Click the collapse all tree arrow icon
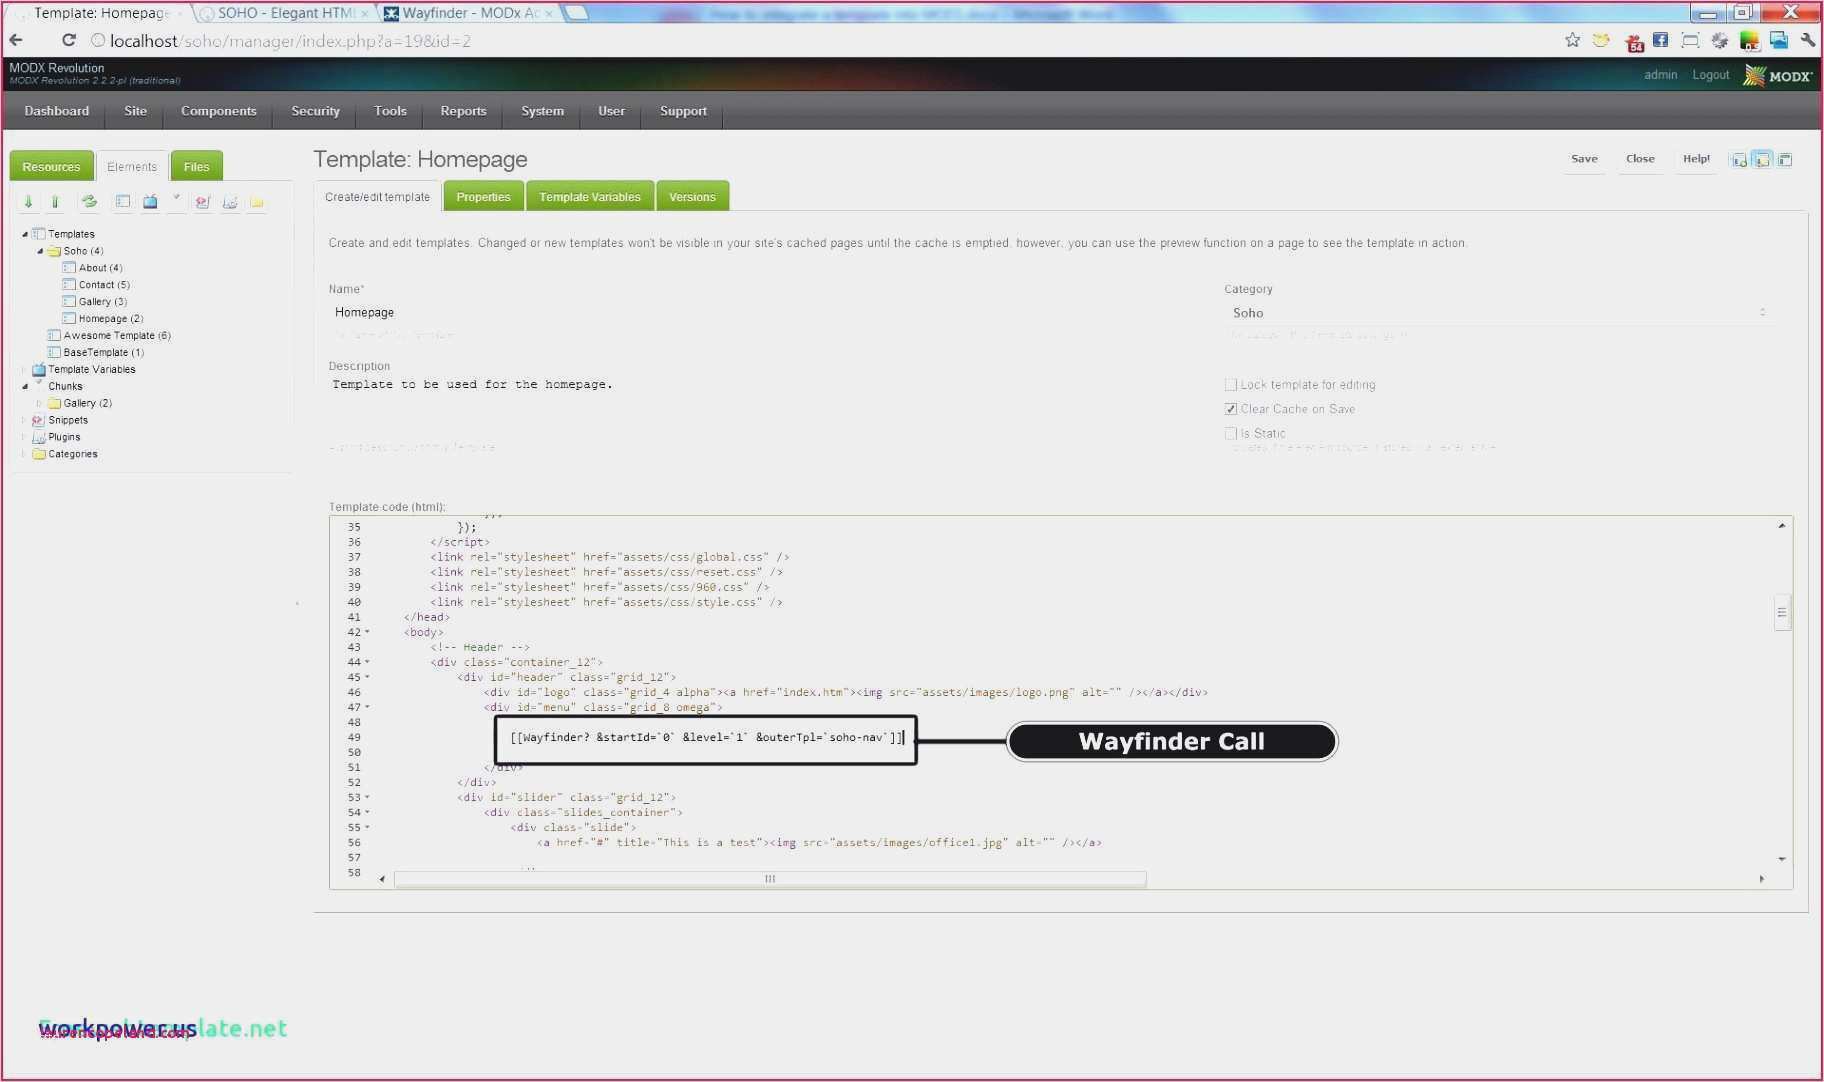Screen dimensions: 1824x1082 coord(55,202)
